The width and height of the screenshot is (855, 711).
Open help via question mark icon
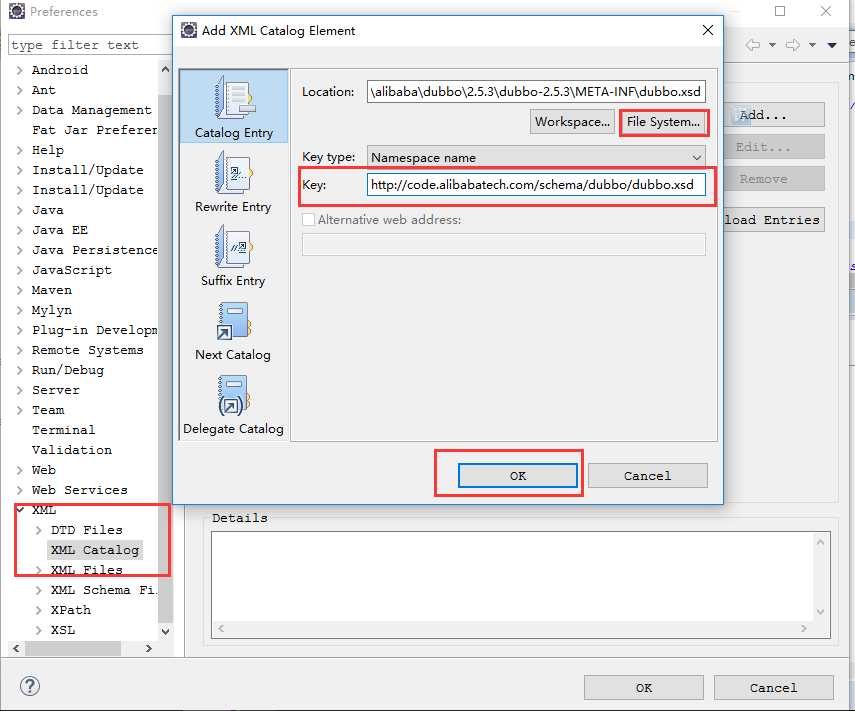click(x=29, y=686)
